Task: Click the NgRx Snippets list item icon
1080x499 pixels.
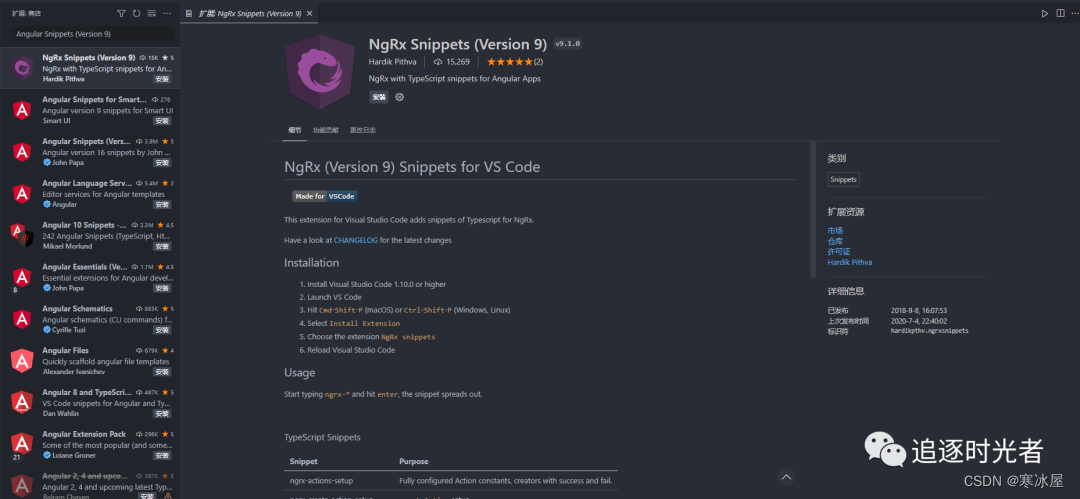Action: [22, 68]
